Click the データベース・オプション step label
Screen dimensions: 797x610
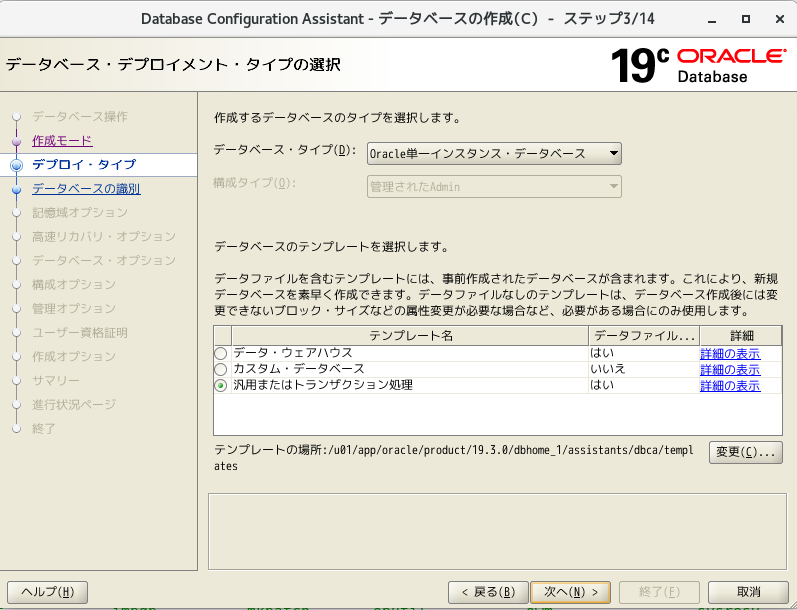click(x=104, y=260)
